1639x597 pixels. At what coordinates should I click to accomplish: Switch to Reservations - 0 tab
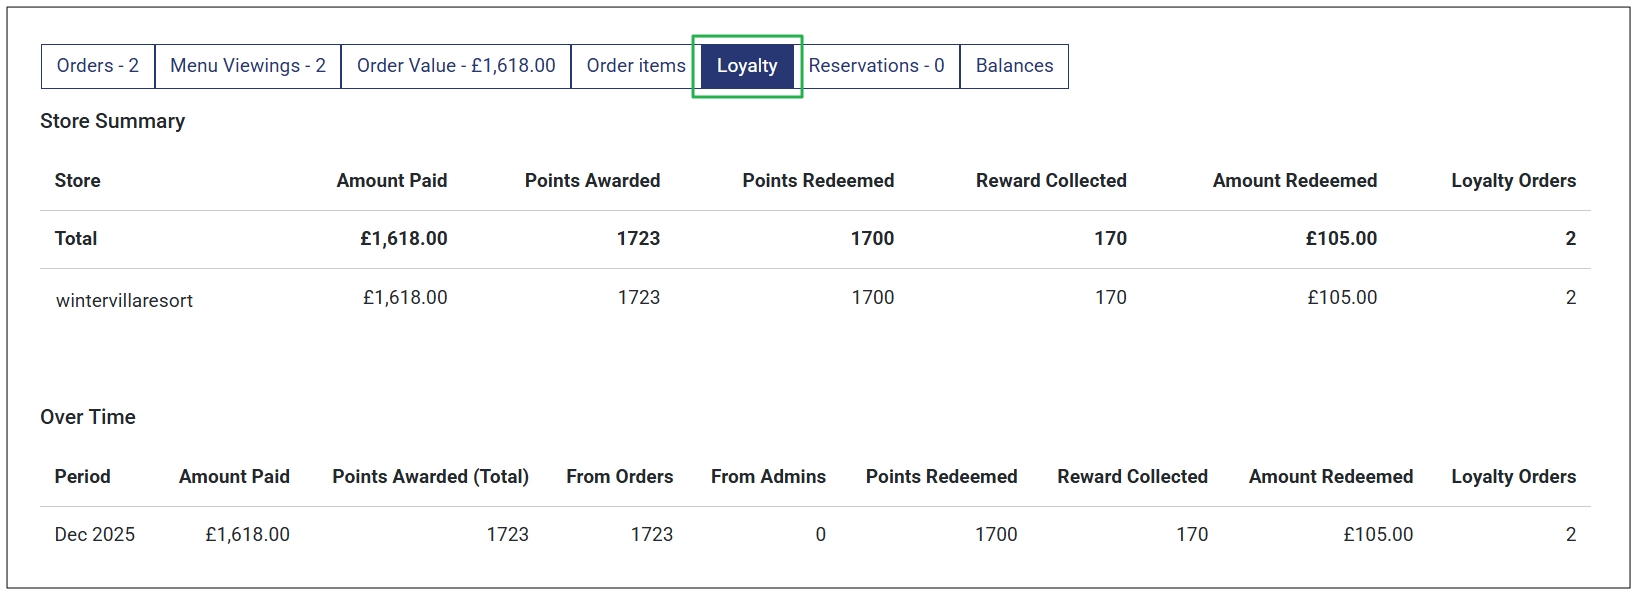point(875,66)
